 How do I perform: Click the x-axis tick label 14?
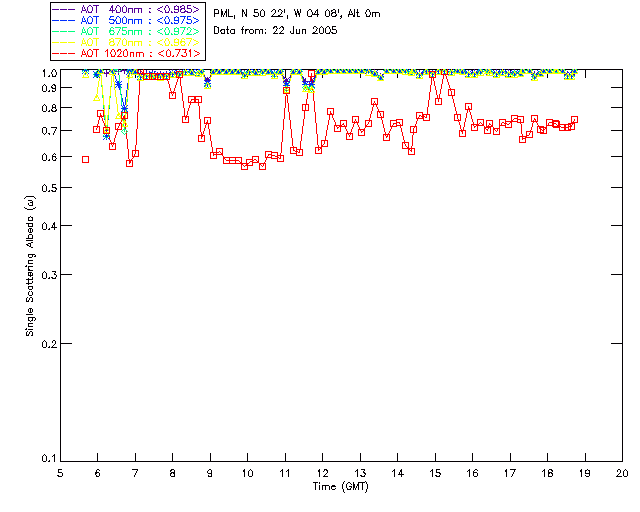[x=398, y=473]
